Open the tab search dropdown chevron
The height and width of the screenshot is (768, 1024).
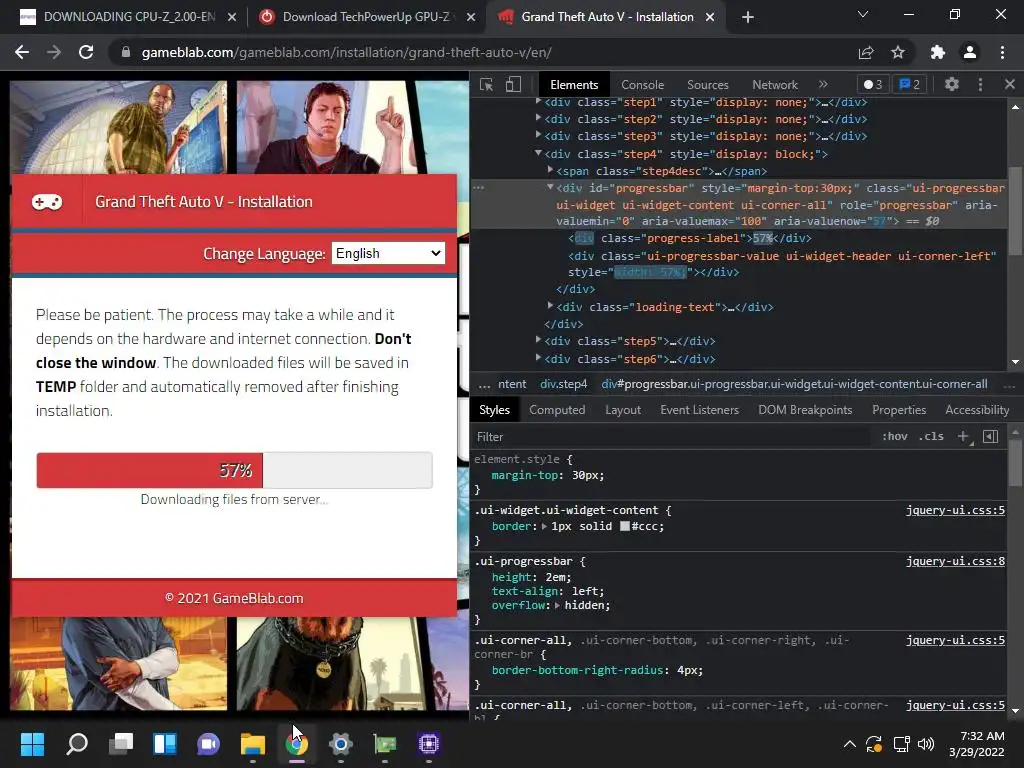[x=863, y=14]
